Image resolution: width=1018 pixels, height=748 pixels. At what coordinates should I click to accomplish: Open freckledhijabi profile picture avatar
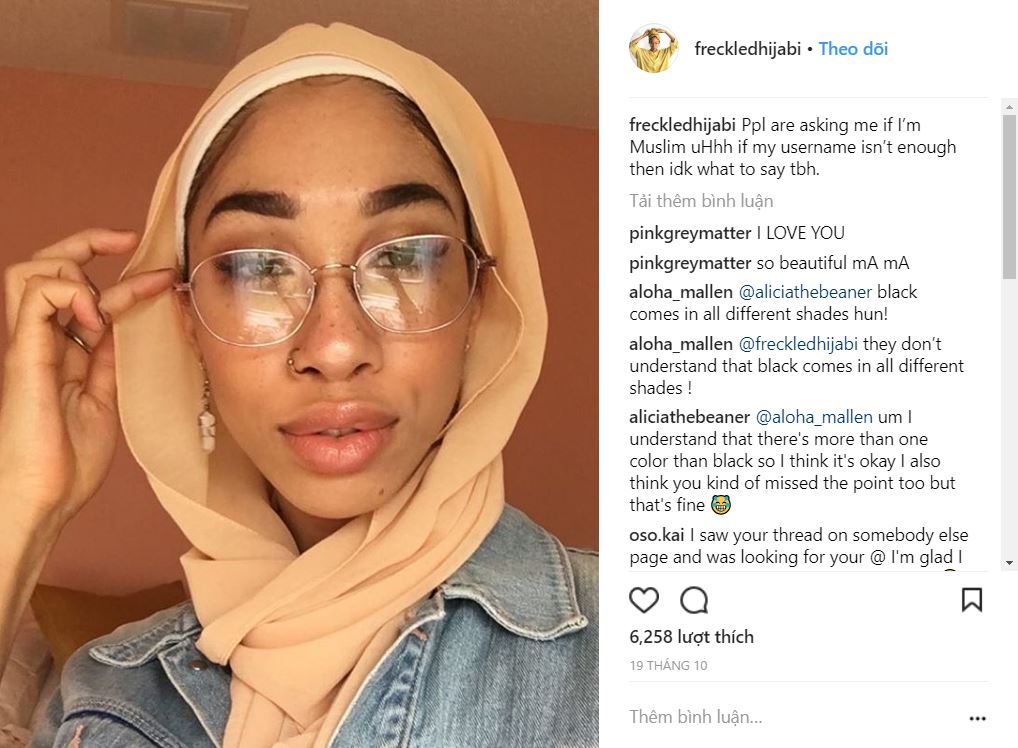tap(654, 49)
